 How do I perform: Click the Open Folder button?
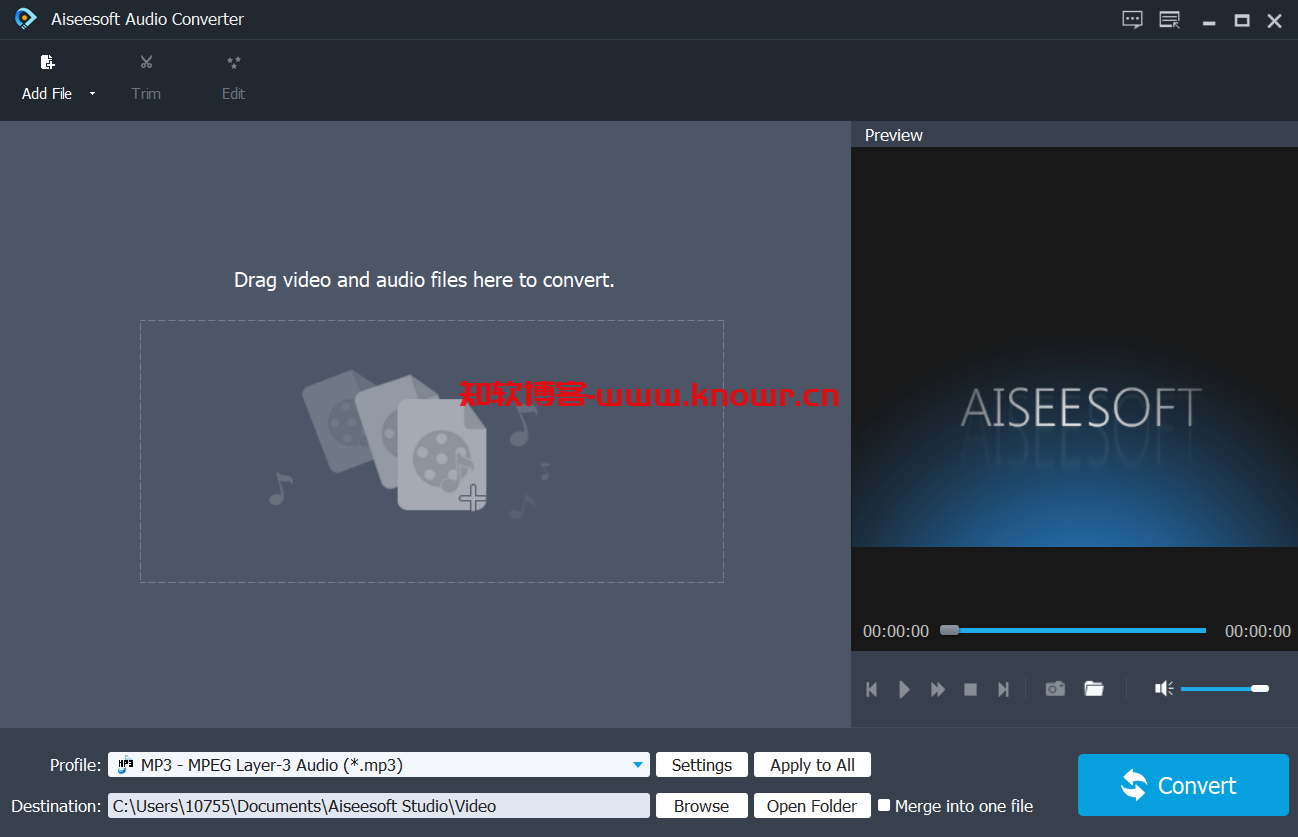coord(812,806)
